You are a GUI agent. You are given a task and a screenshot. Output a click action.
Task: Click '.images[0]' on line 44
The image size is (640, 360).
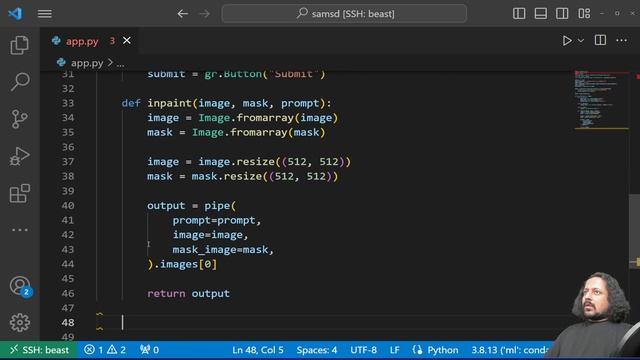185,264
